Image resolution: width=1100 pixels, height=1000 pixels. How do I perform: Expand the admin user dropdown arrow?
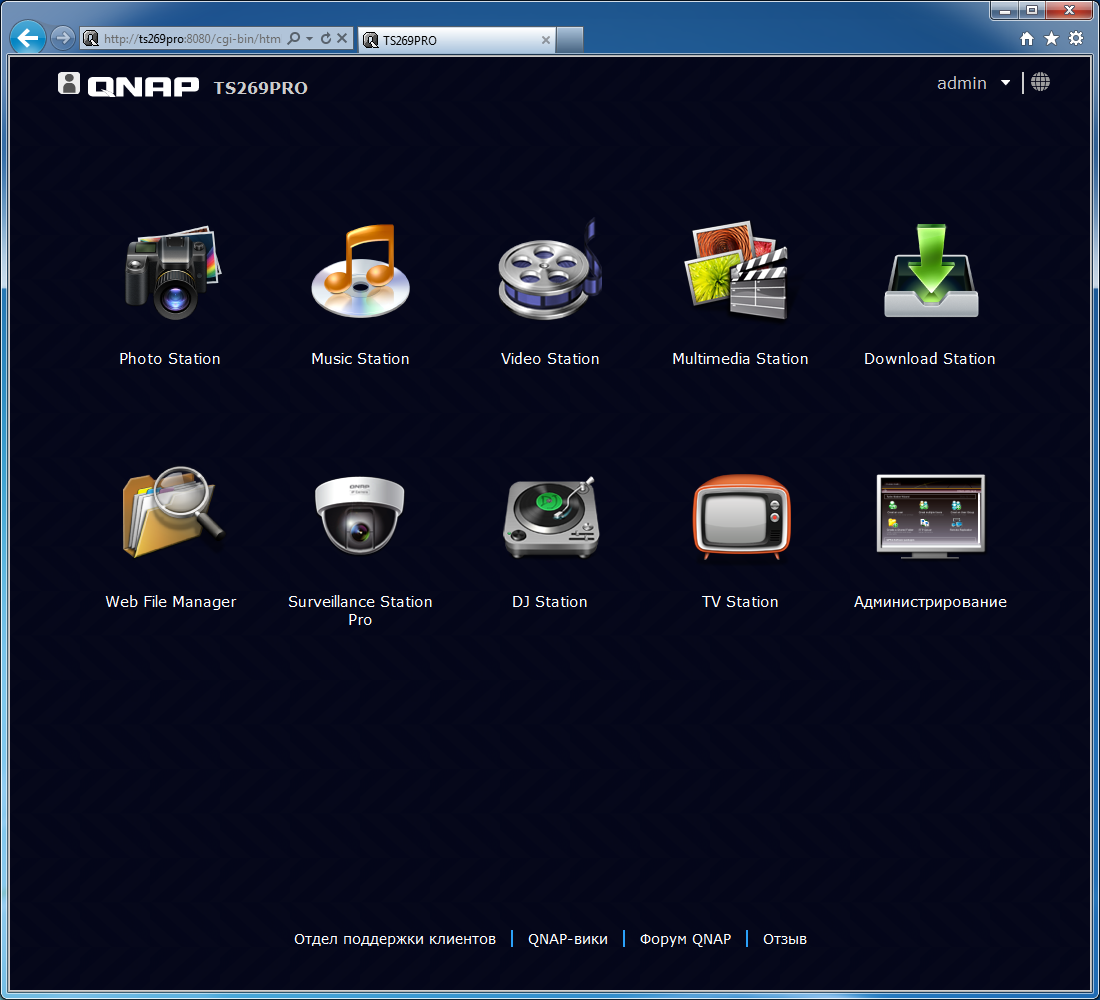point(1005,83)
